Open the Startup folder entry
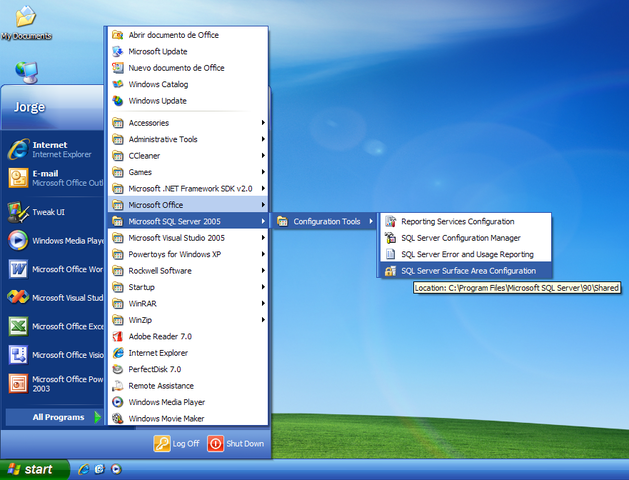 188,287
